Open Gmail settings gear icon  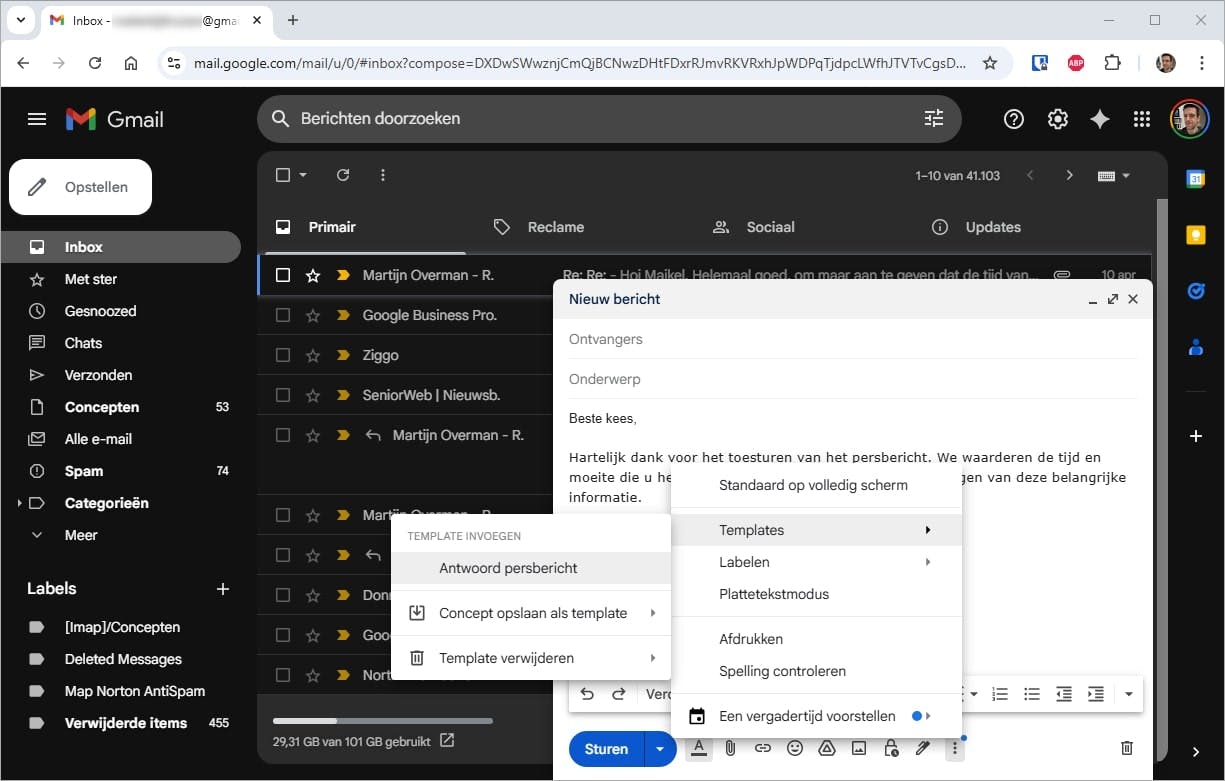pyautogui.click(x=1057, y=119)
